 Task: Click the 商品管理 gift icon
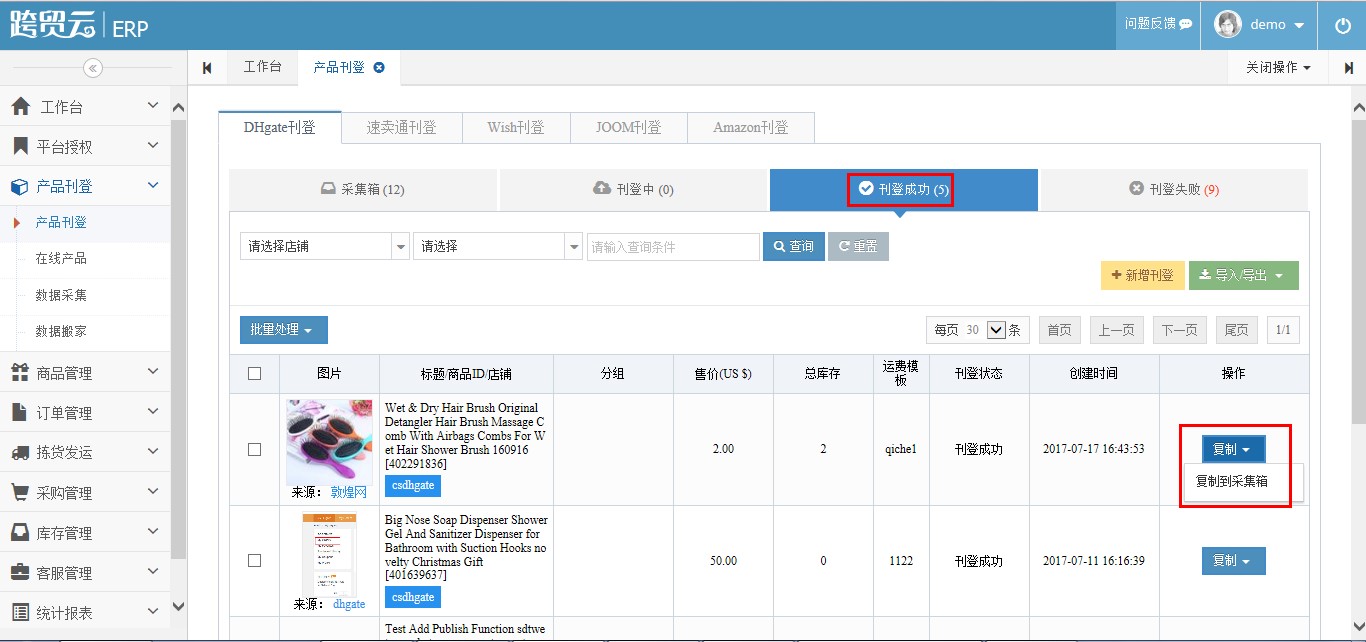pyautogui.click(x=20, y=373)
